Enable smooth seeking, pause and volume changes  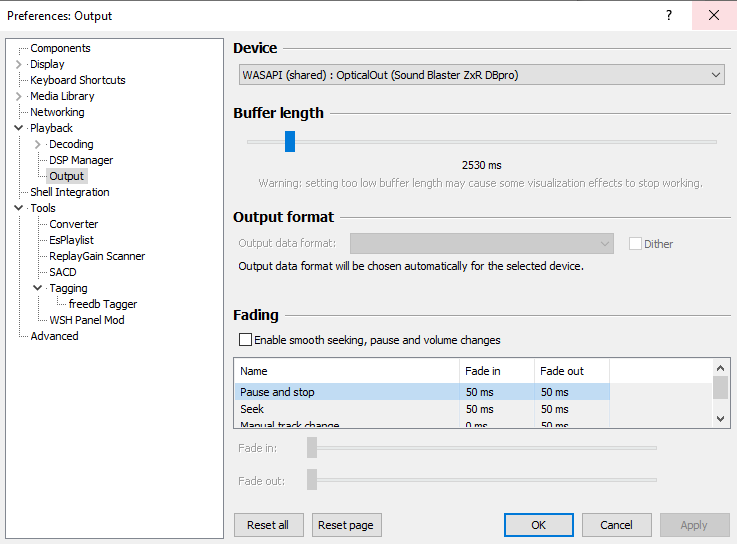(246, 340)
